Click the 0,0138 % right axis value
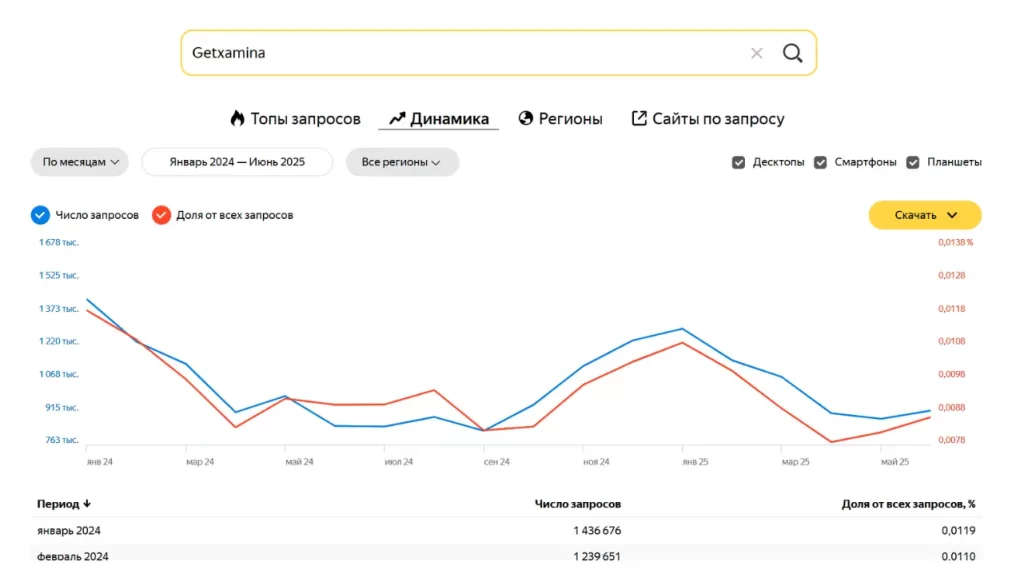The width and height of the screenshot is (1024, 570). pyautogui.click(x=955, y=242)
